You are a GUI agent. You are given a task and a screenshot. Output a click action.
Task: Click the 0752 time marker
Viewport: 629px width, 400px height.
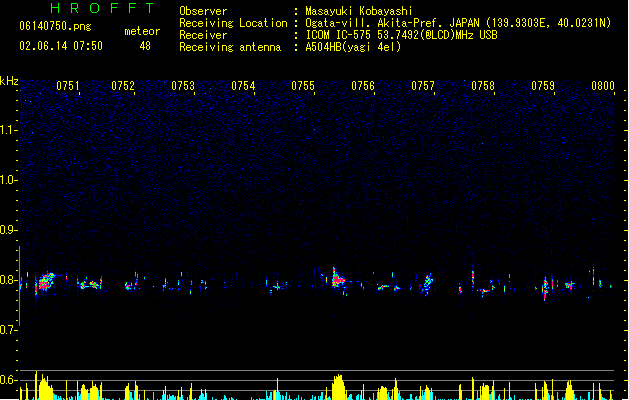123,86
